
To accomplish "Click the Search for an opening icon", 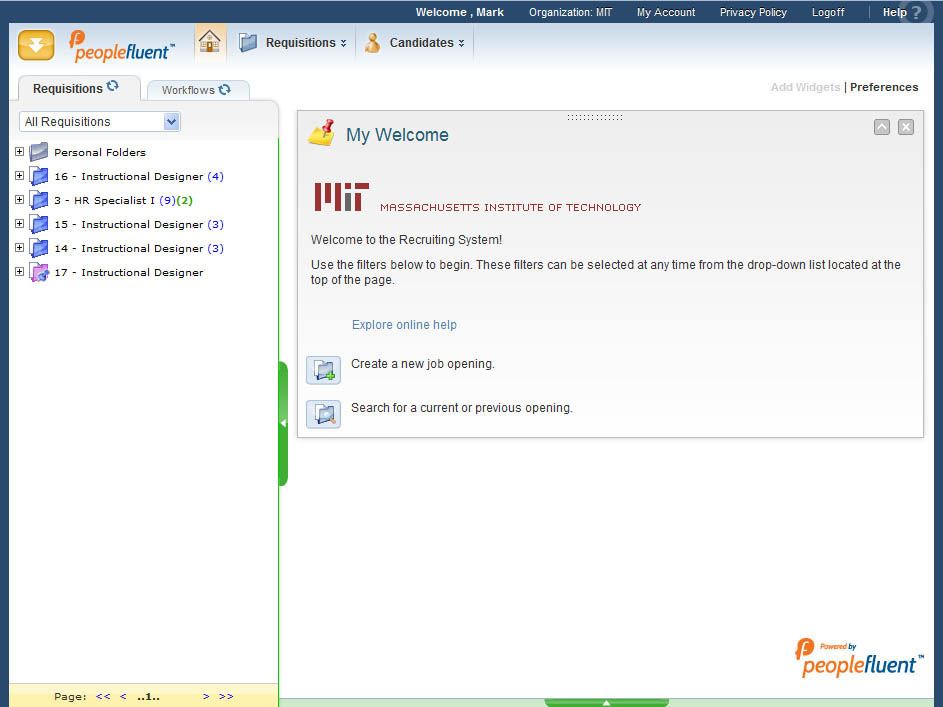I will pyautogui.click(x=323, y=414).
